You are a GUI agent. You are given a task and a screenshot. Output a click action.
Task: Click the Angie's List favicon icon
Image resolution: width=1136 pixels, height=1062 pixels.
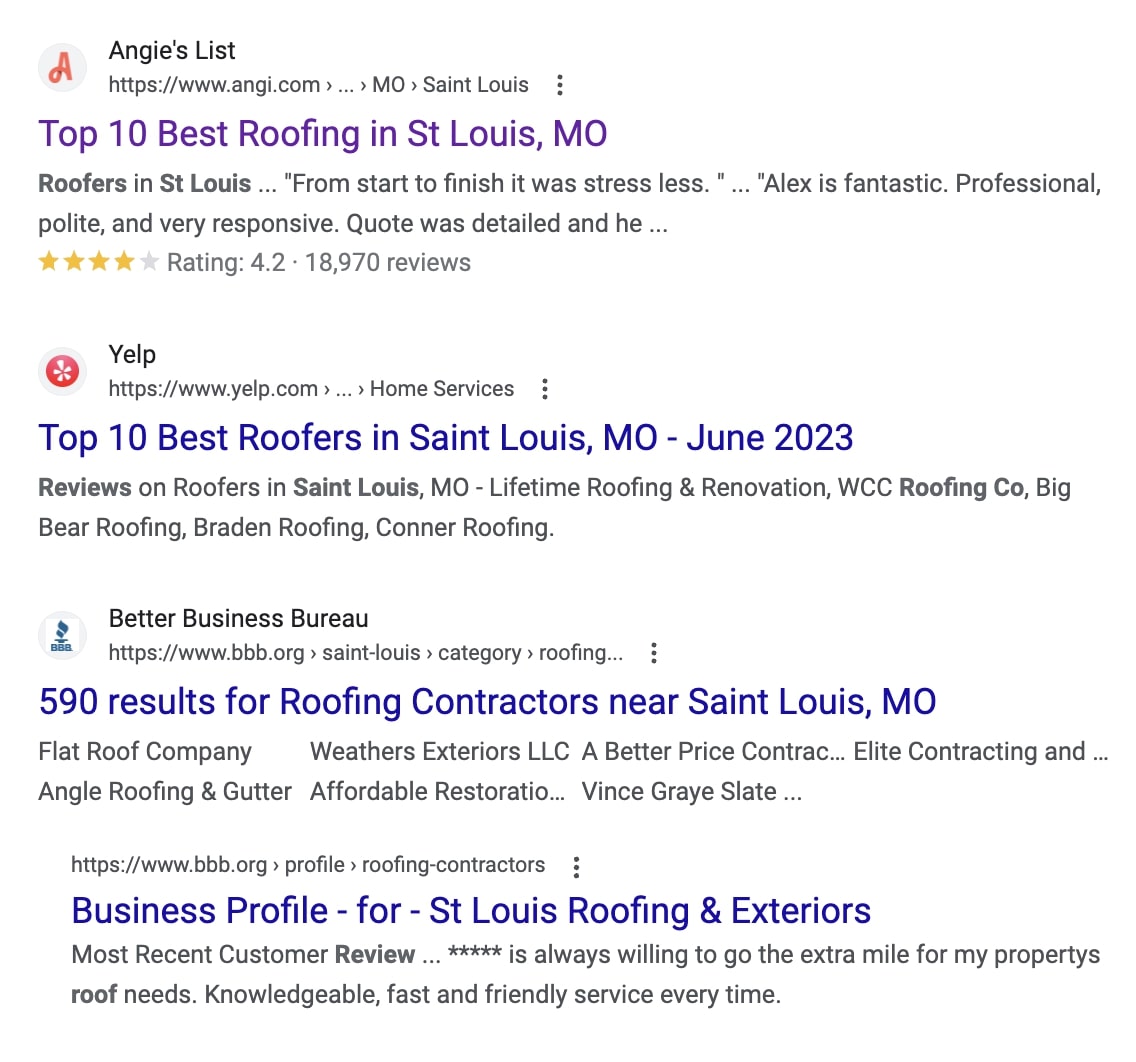click(x=62, y=68)
